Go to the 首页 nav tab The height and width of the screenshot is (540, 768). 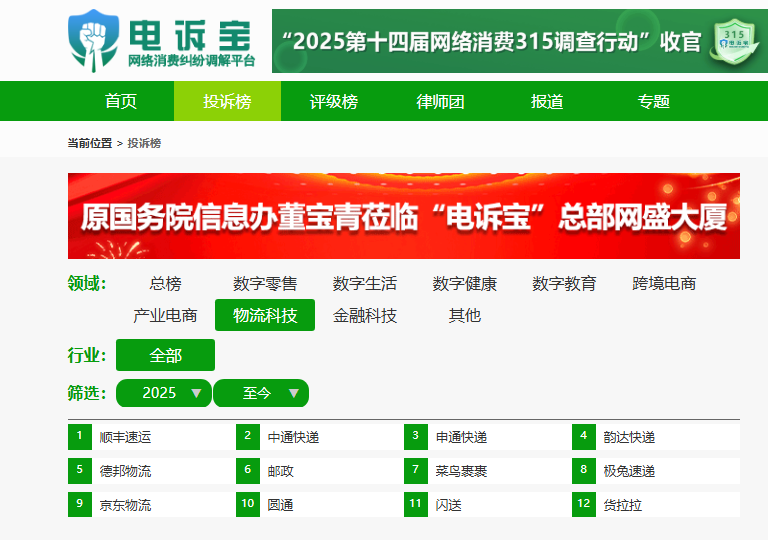(120, 101)
